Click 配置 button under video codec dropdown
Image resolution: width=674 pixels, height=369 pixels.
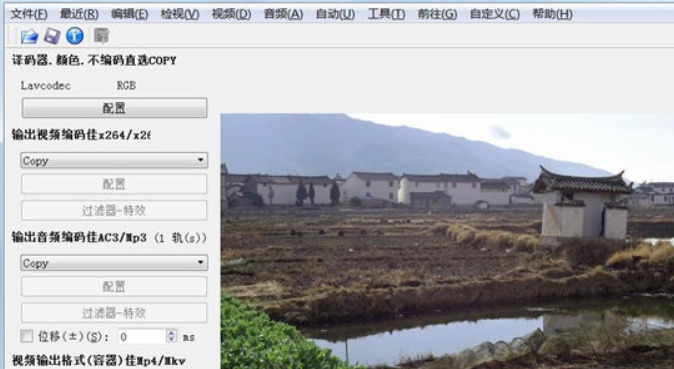pyautogui.click(x=114, y=184)
